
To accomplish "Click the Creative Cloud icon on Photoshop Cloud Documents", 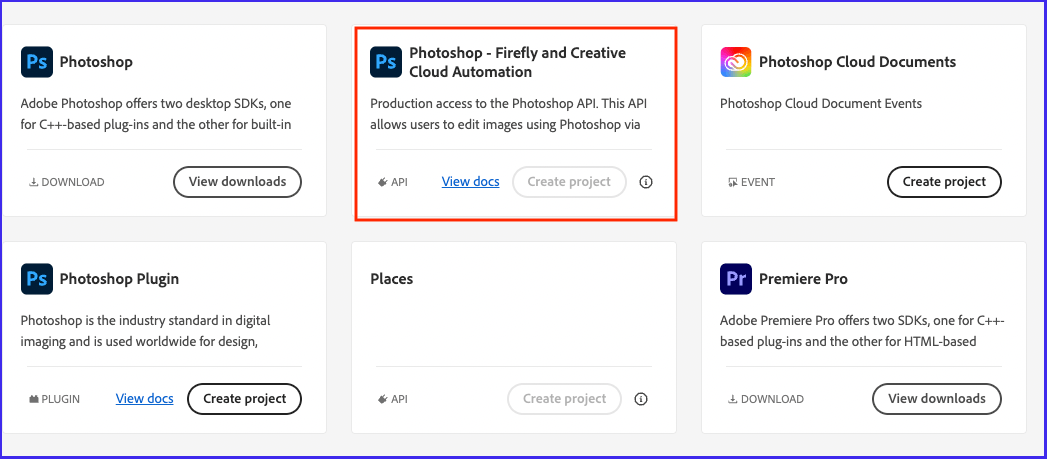I will coord(736,62).
